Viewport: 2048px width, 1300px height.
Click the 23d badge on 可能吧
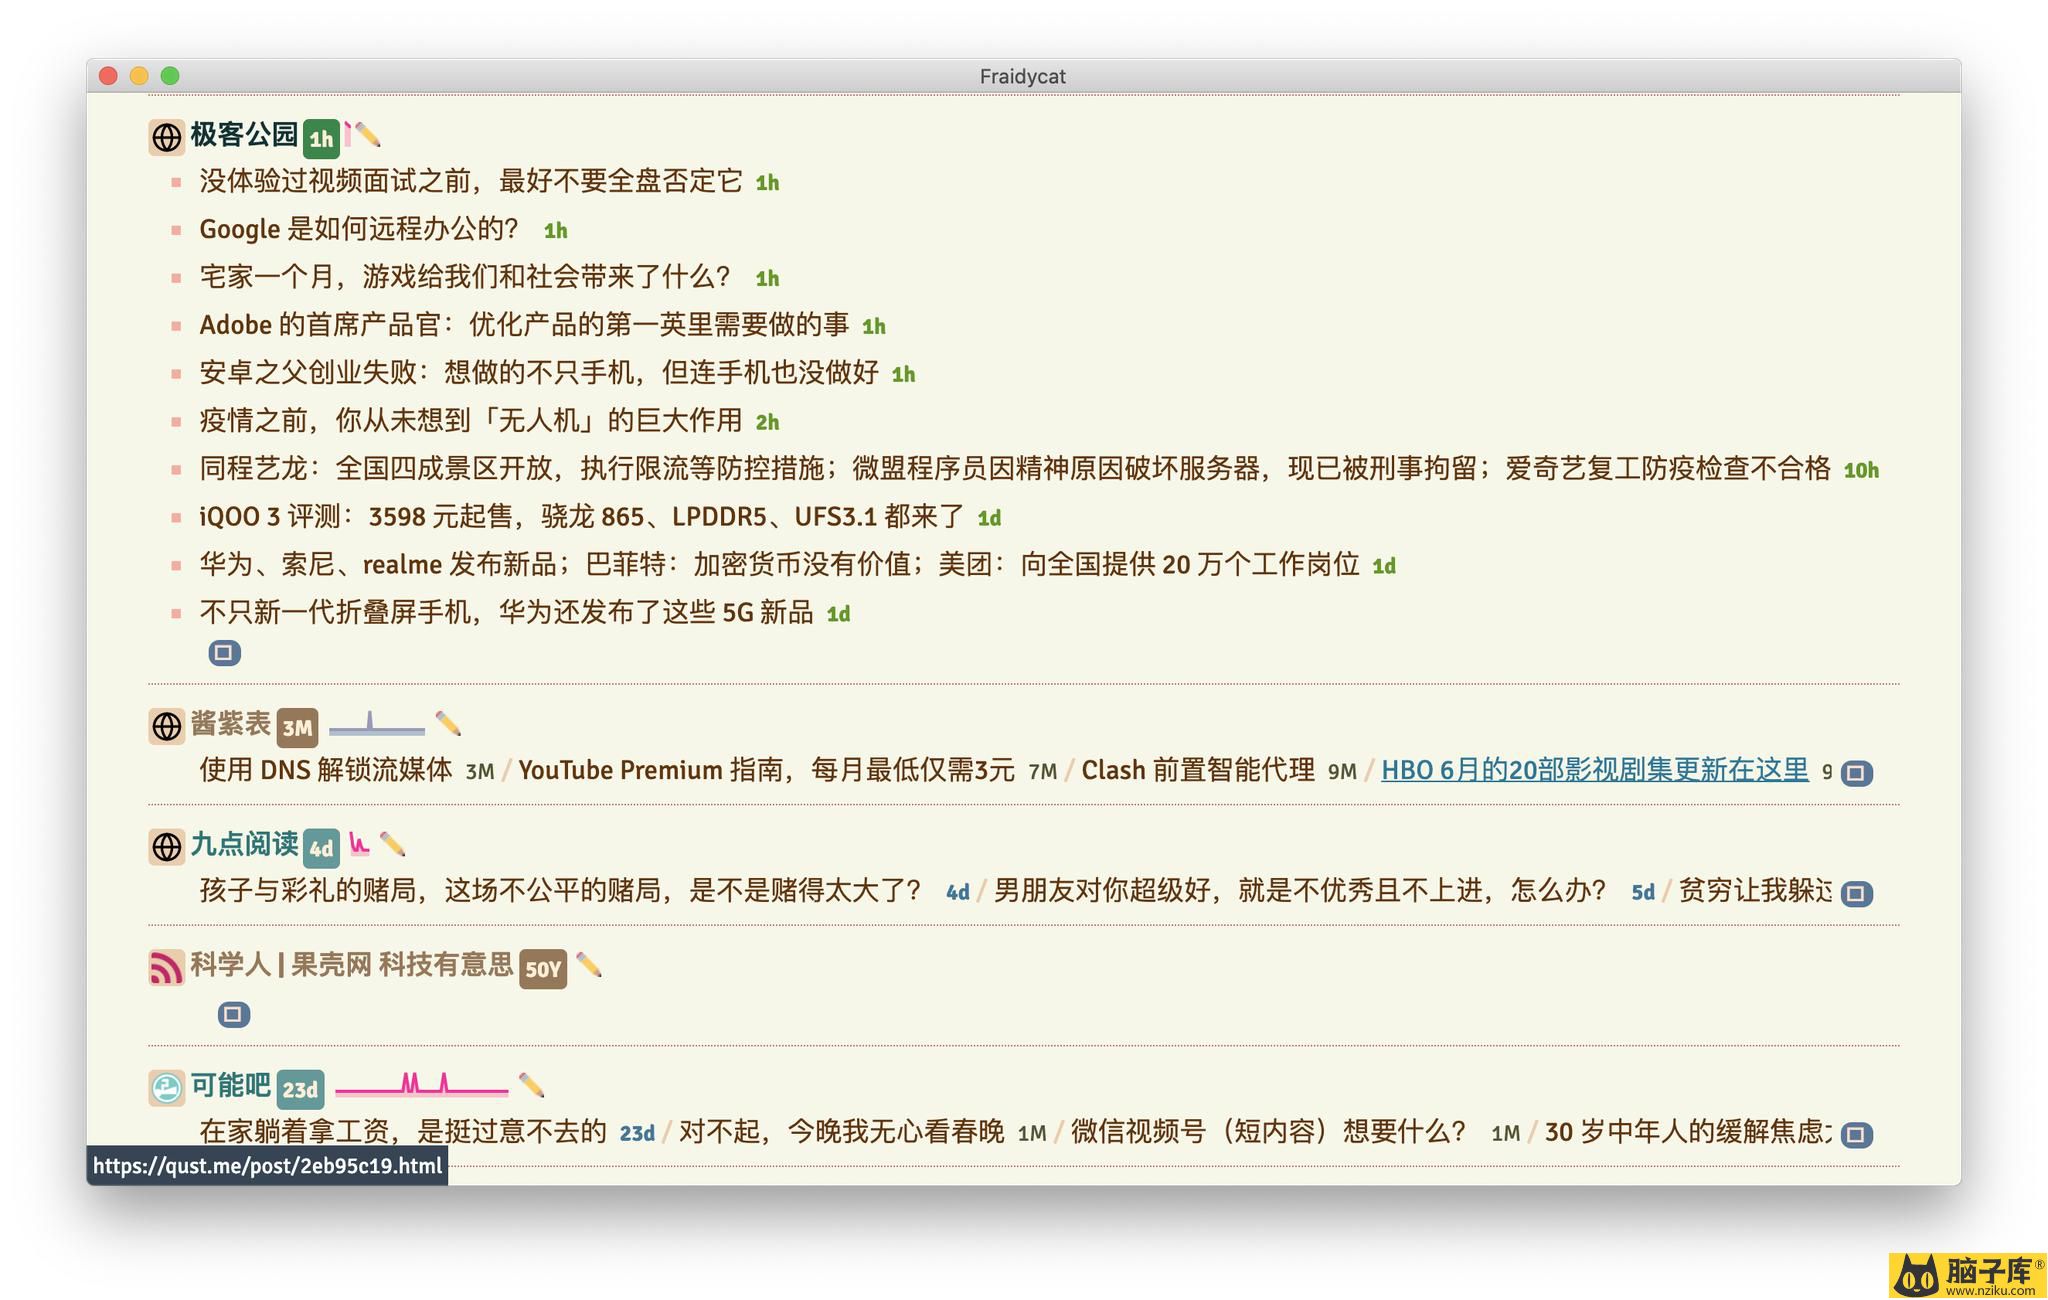point(300,1090)
